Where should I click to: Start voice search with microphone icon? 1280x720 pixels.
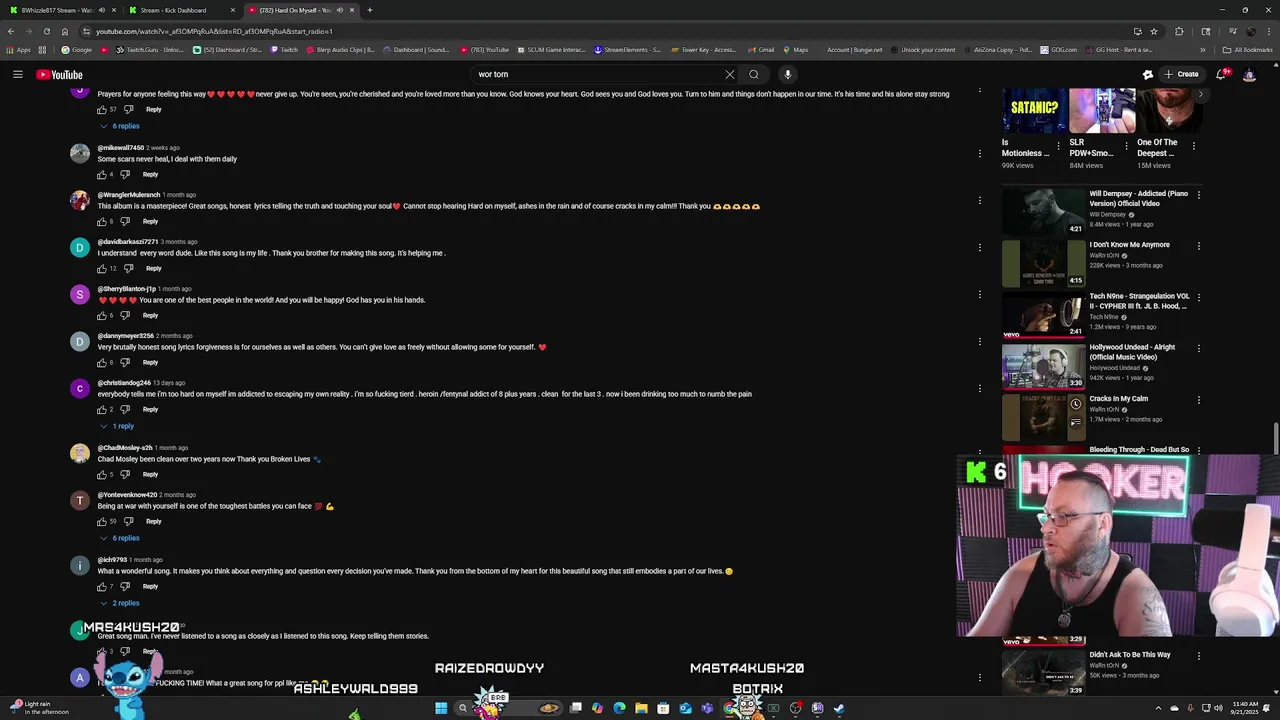pyautogui.click(x=788, y=74)
